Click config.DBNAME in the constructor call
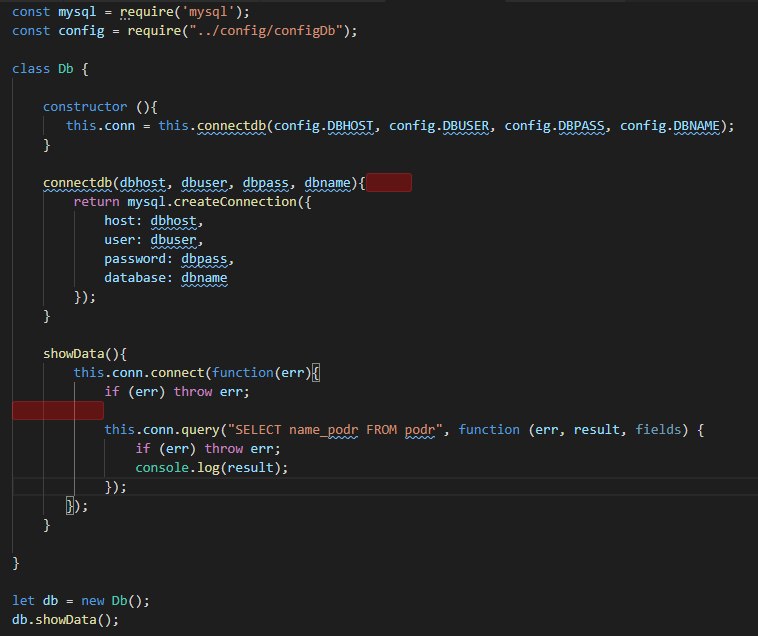Viewport: 758px width, 636px height. click(x=670, y=126)
